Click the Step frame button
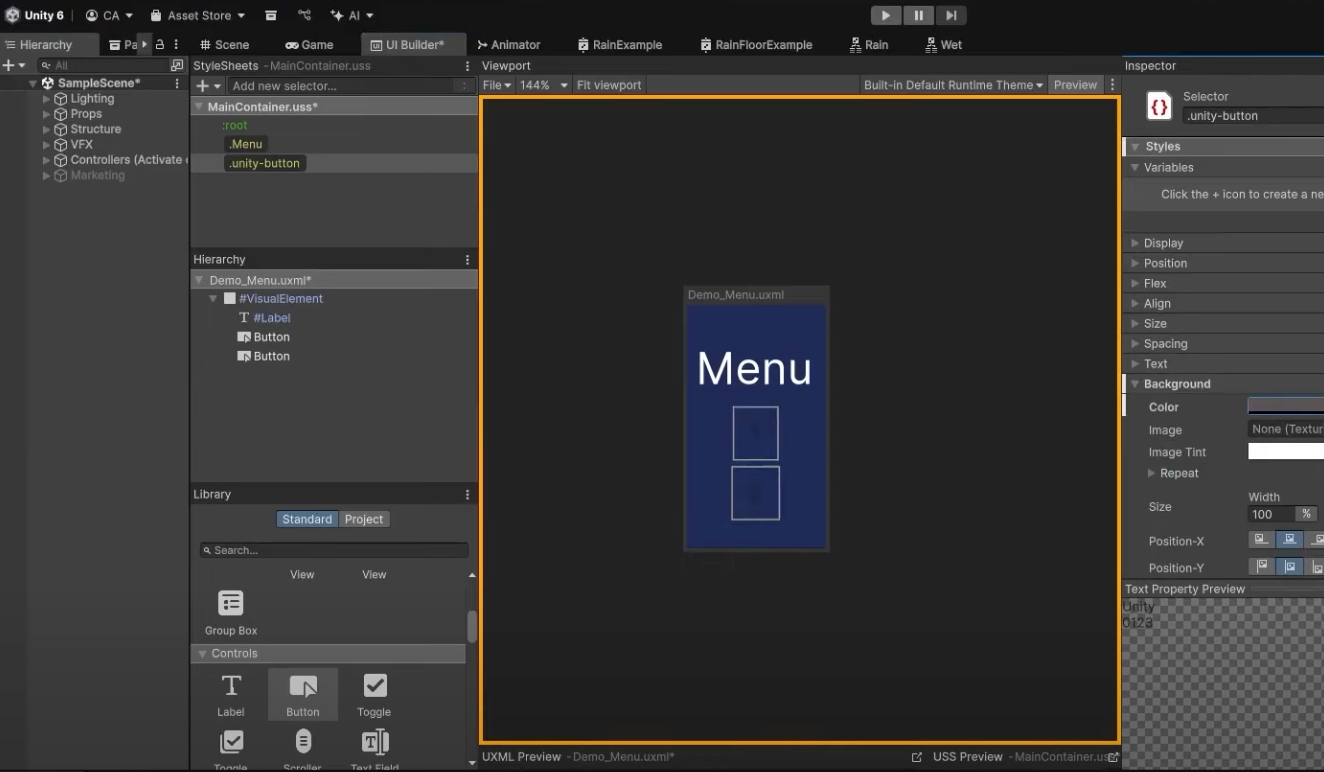The height and width of the screenshot is (772, 1324). point(951,15)
